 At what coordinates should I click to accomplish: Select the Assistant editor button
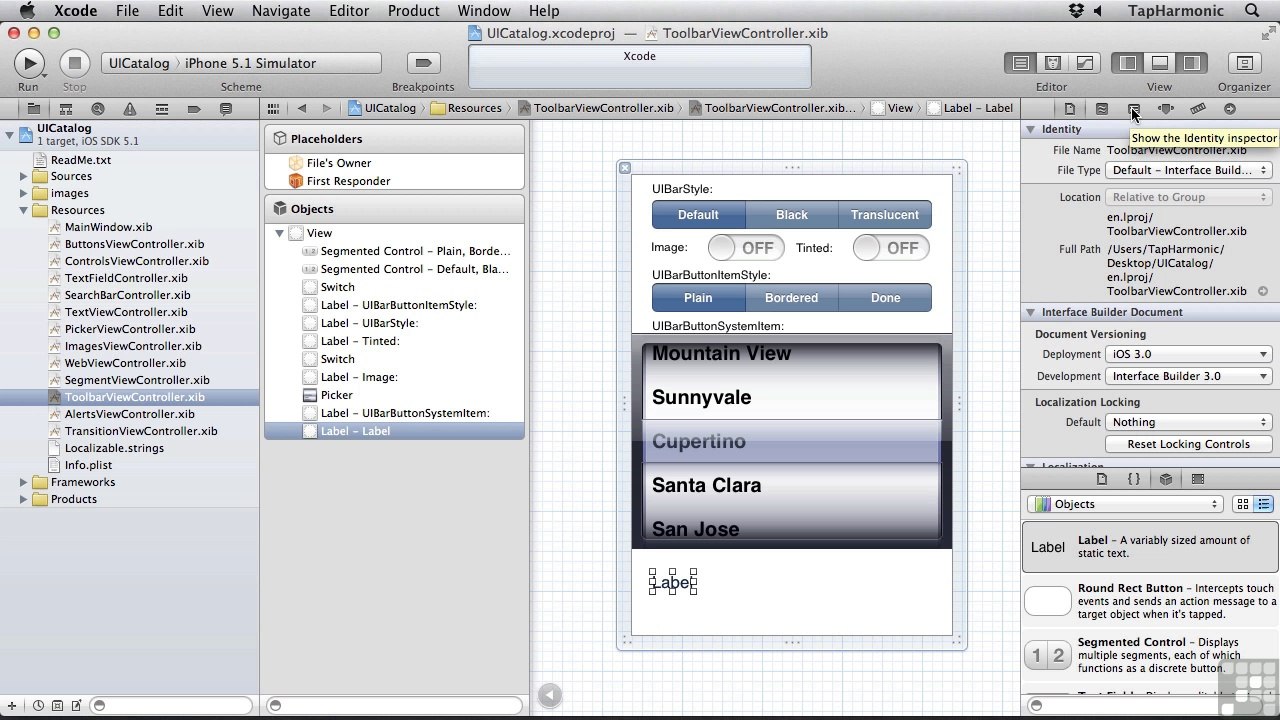coord(1053,63)
